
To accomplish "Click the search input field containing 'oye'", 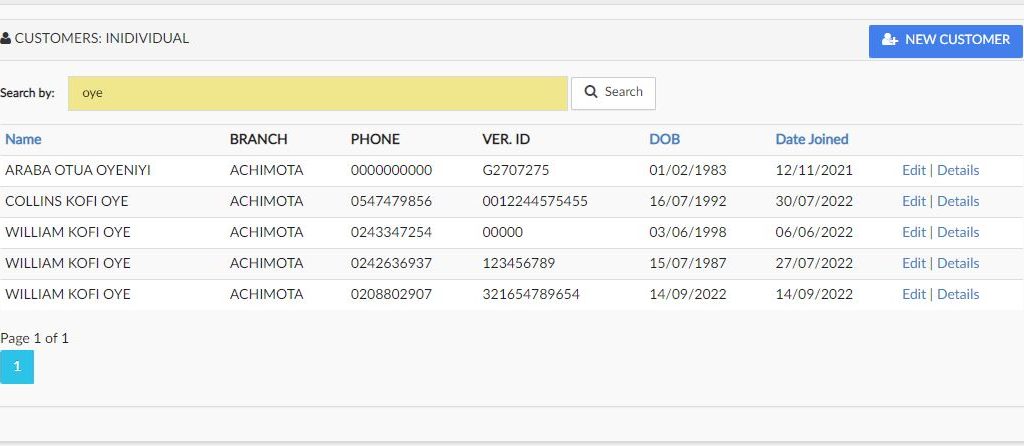I will 317,94.
